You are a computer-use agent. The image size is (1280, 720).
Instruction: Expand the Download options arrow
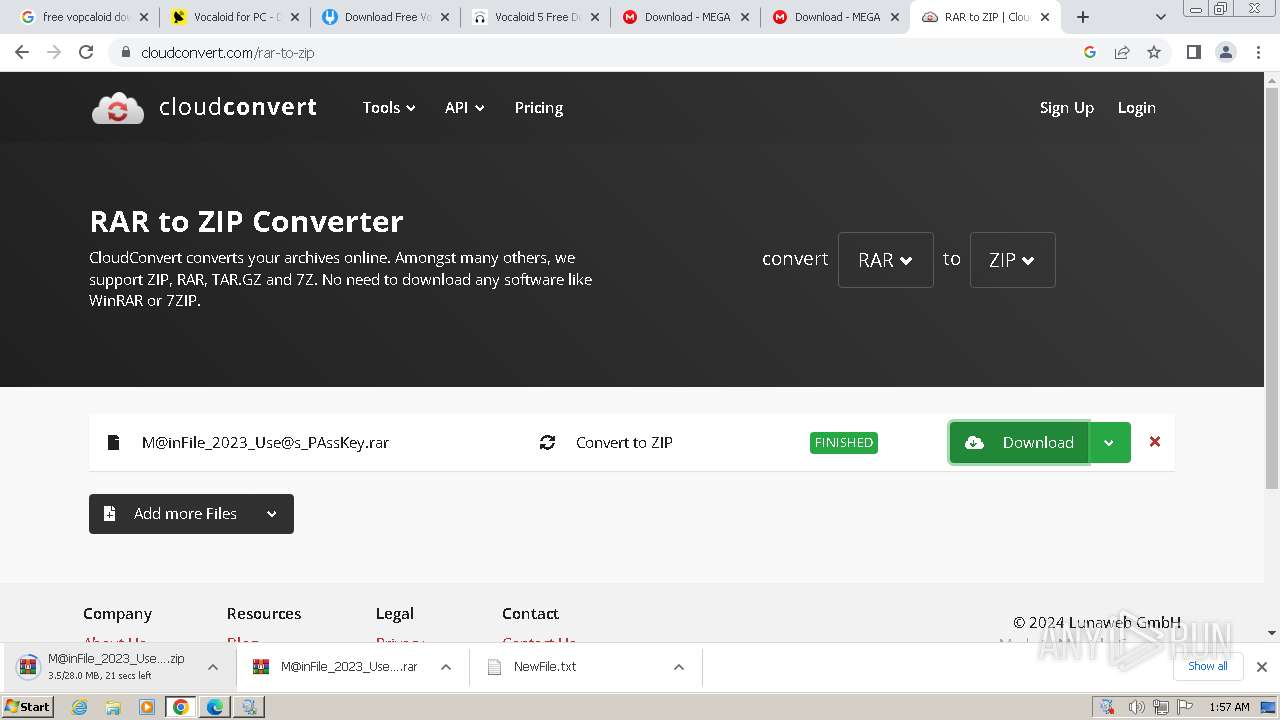(1109, 442)
